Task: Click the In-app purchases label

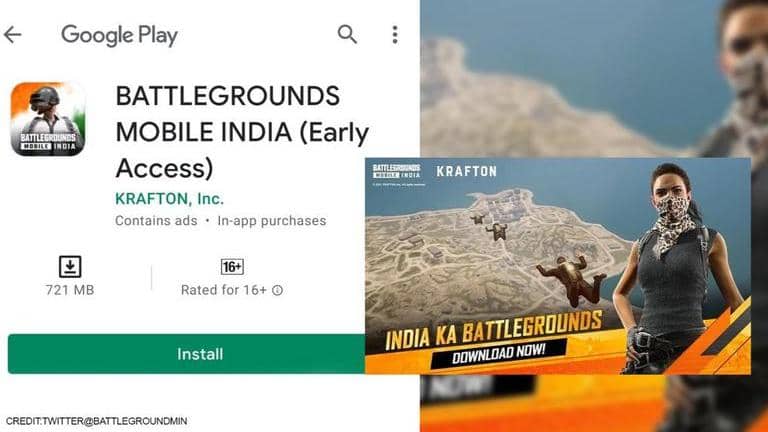Action: pos(272,221)
